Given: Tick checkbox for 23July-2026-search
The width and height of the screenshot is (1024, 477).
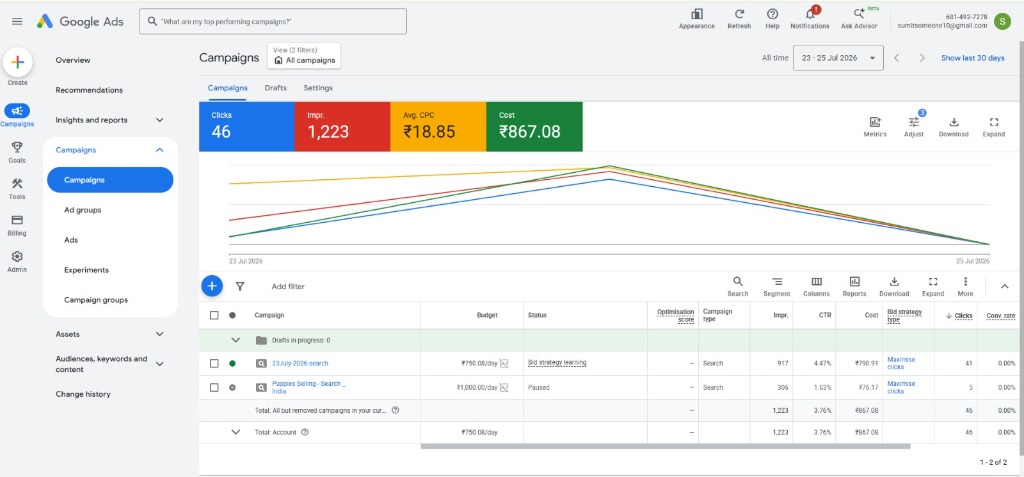Looking at the screenshot, I should click(x=214, y=363).
